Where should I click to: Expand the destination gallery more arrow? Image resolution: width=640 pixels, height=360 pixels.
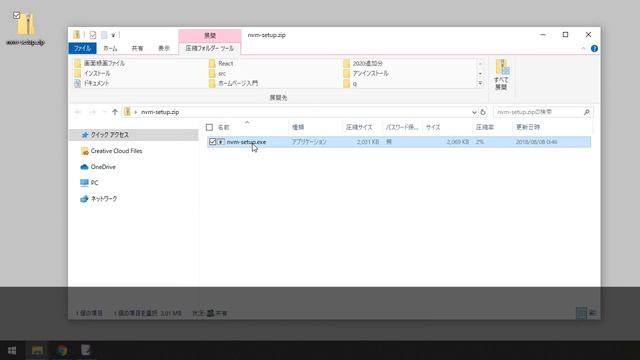(480, 83)
